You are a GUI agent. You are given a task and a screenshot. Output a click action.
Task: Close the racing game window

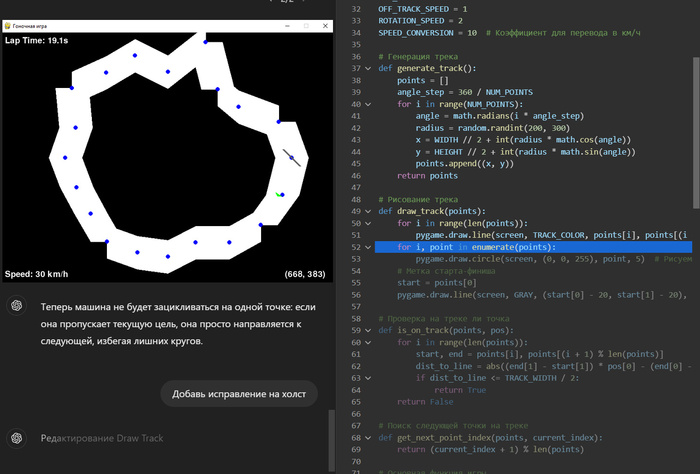point(325,25)
